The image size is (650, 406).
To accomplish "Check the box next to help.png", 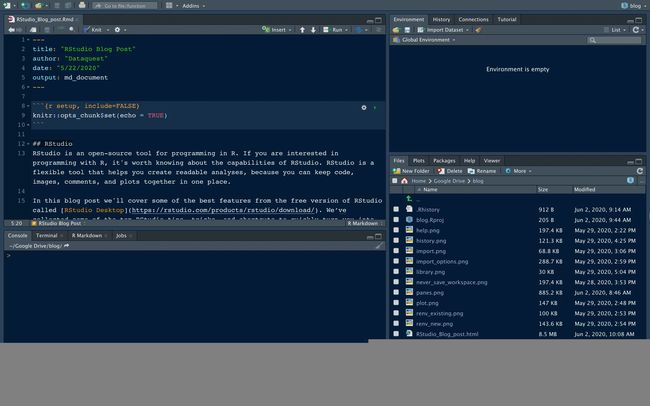I will (x=396, y=230).
